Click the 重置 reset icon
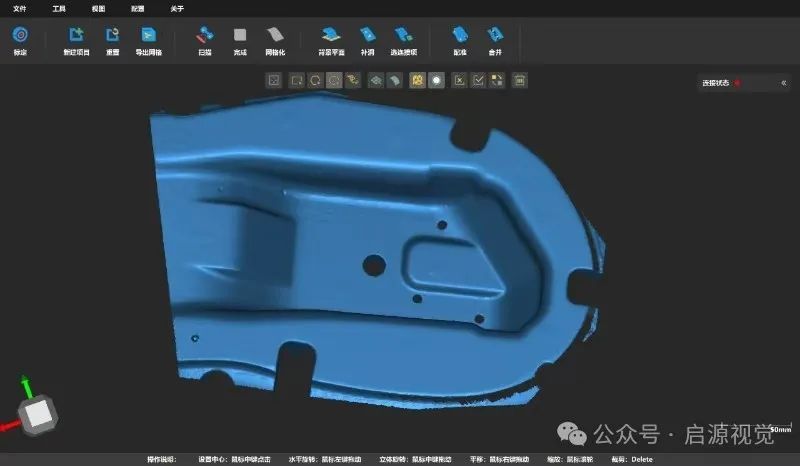The image size is (800, 466). coord(112,37)
